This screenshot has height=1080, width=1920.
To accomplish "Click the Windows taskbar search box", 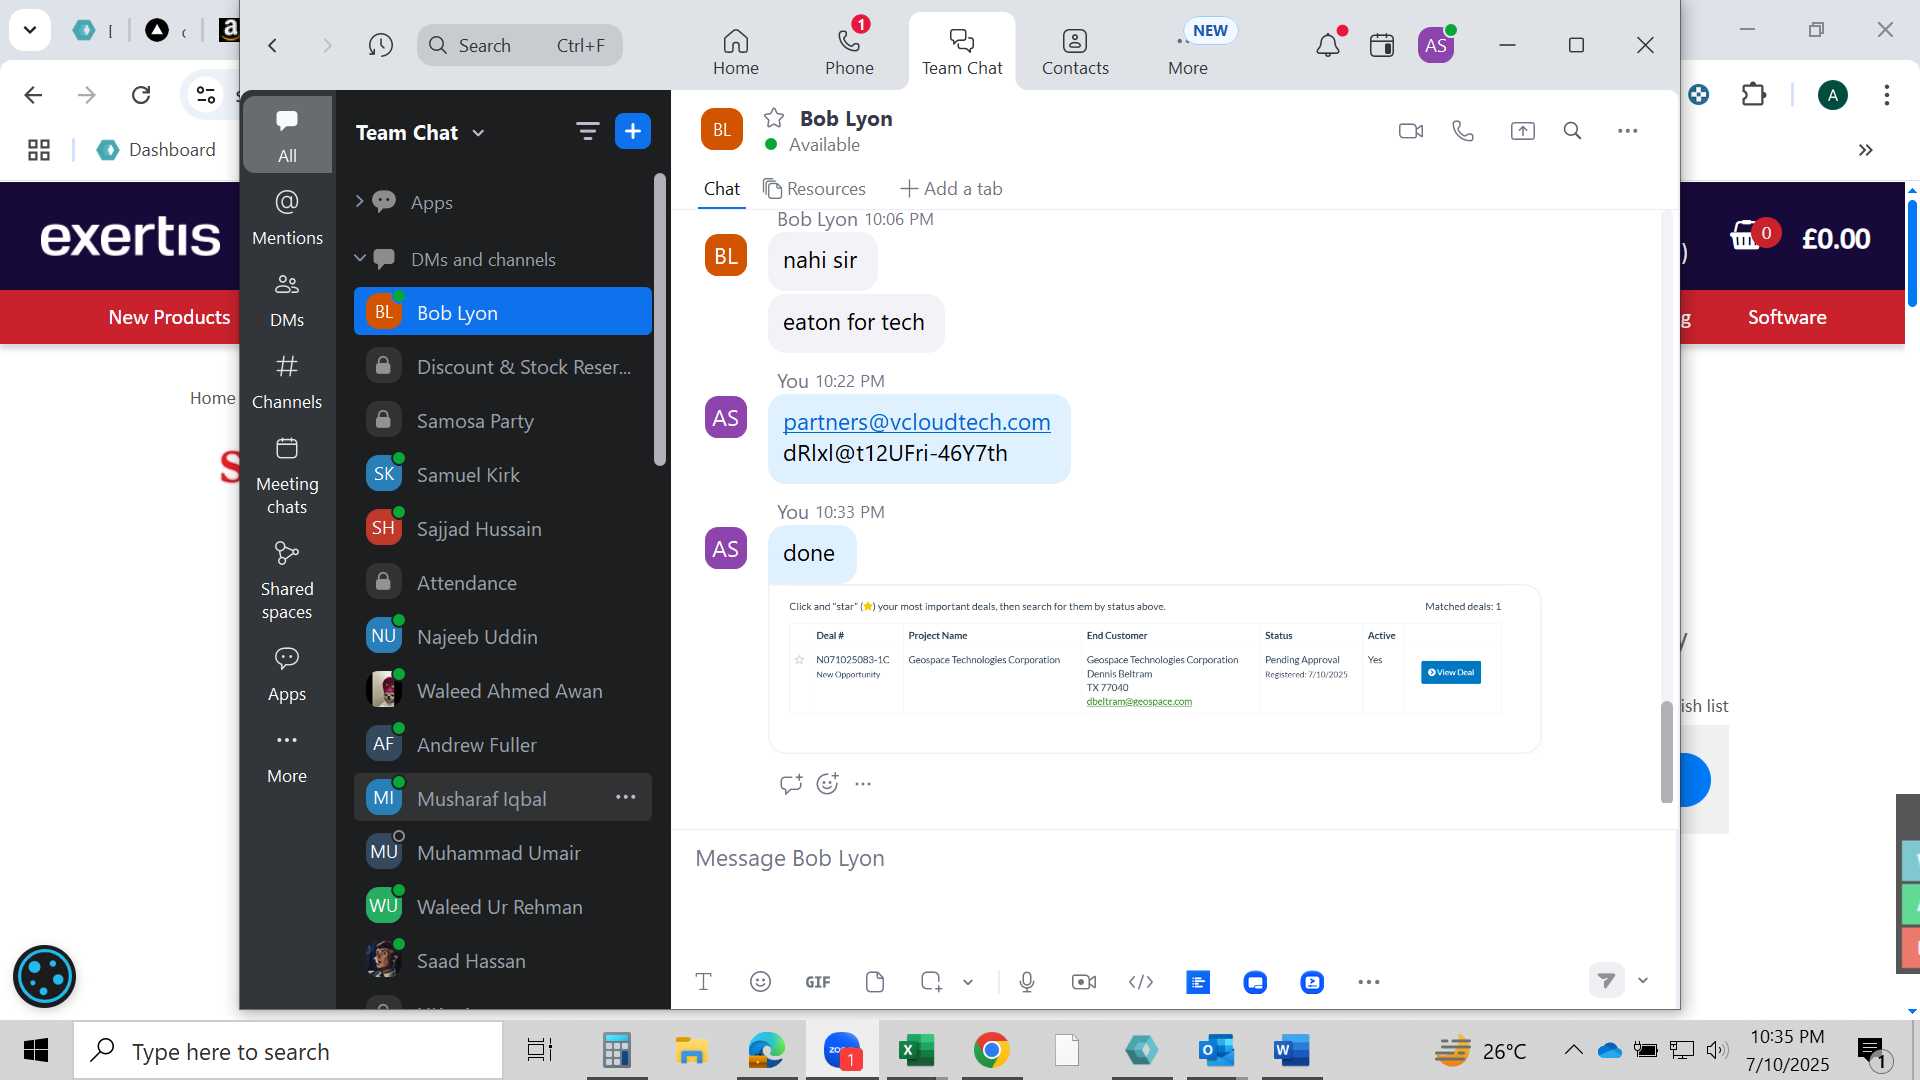I will [288, 1051].
